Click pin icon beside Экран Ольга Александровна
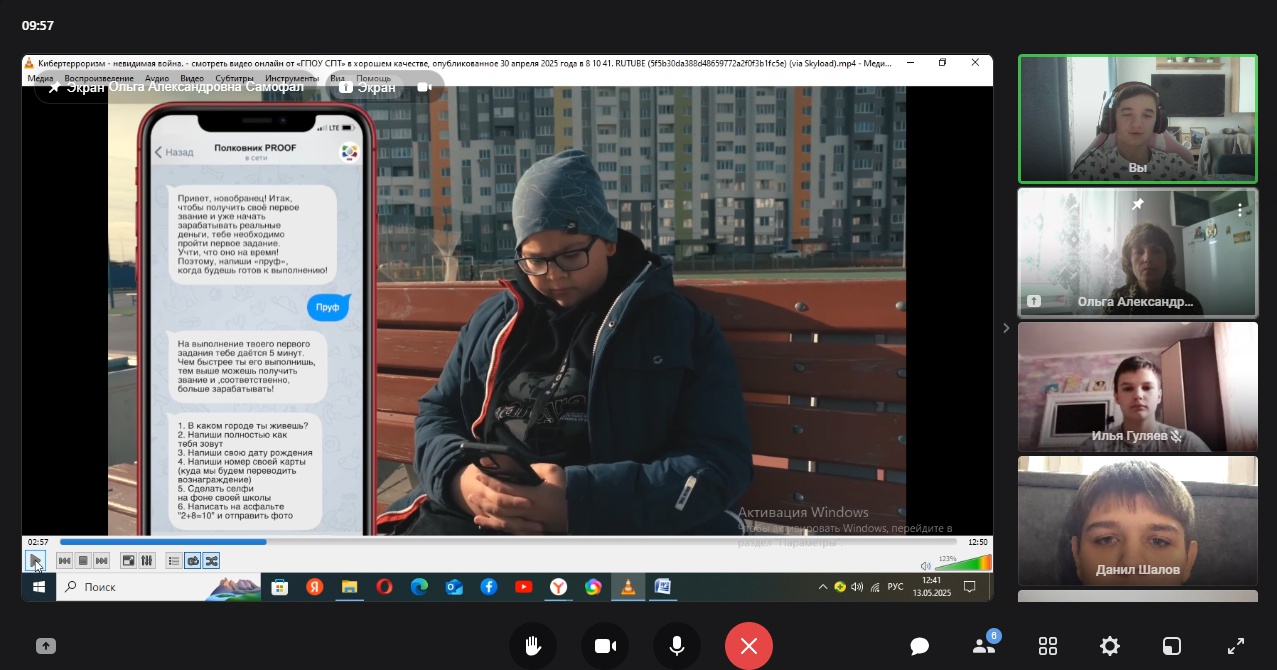1277x670 pixels. tap(53, 88)
